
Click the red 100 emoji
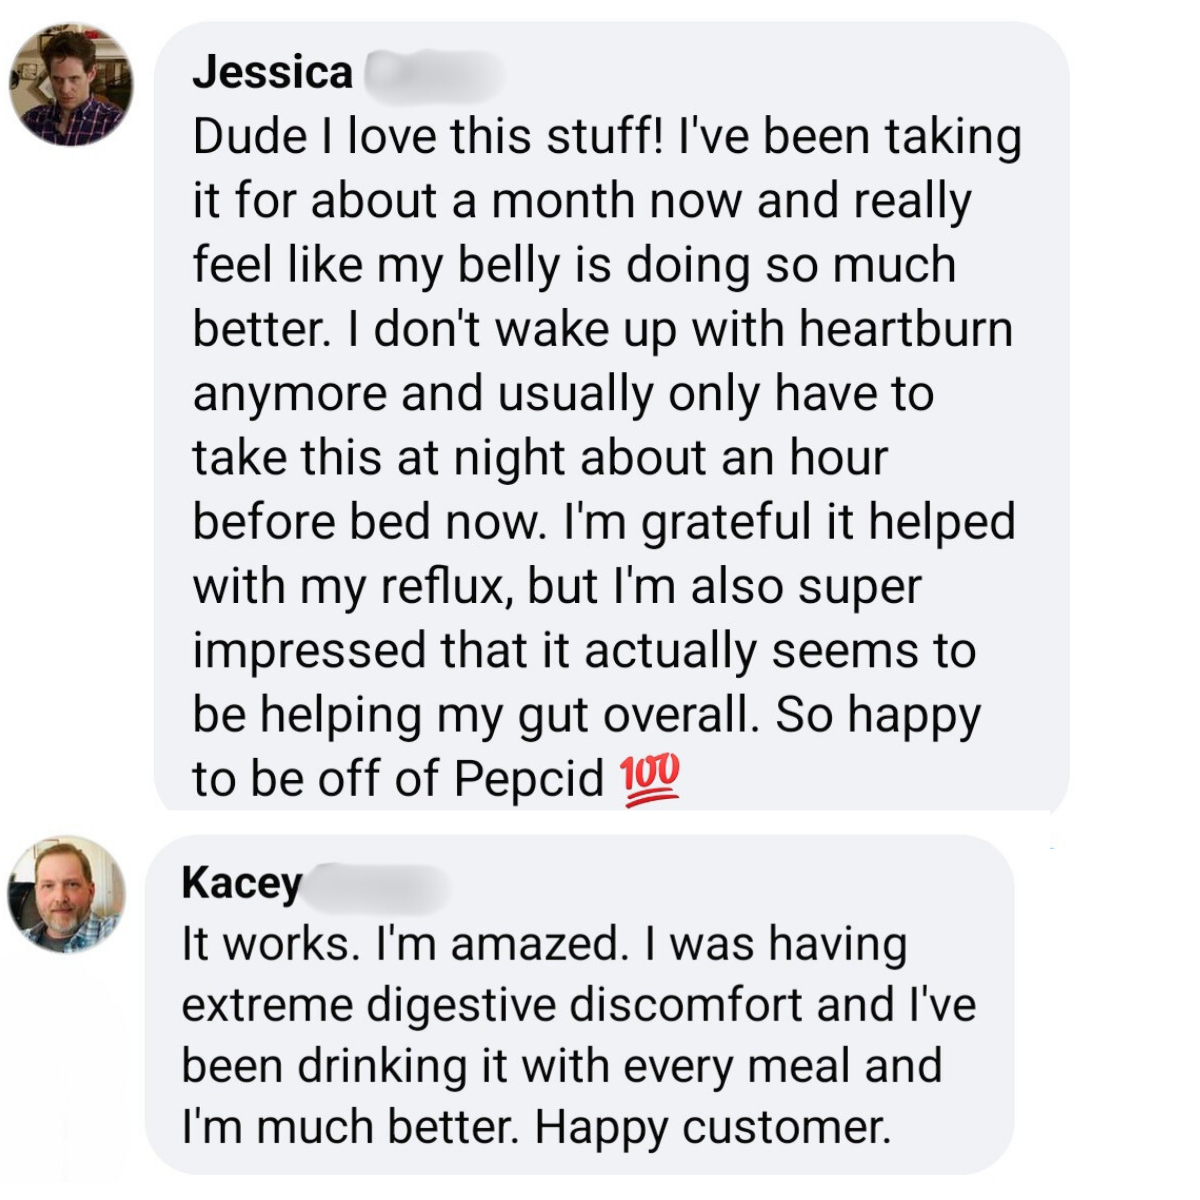[x=650, y=780]
